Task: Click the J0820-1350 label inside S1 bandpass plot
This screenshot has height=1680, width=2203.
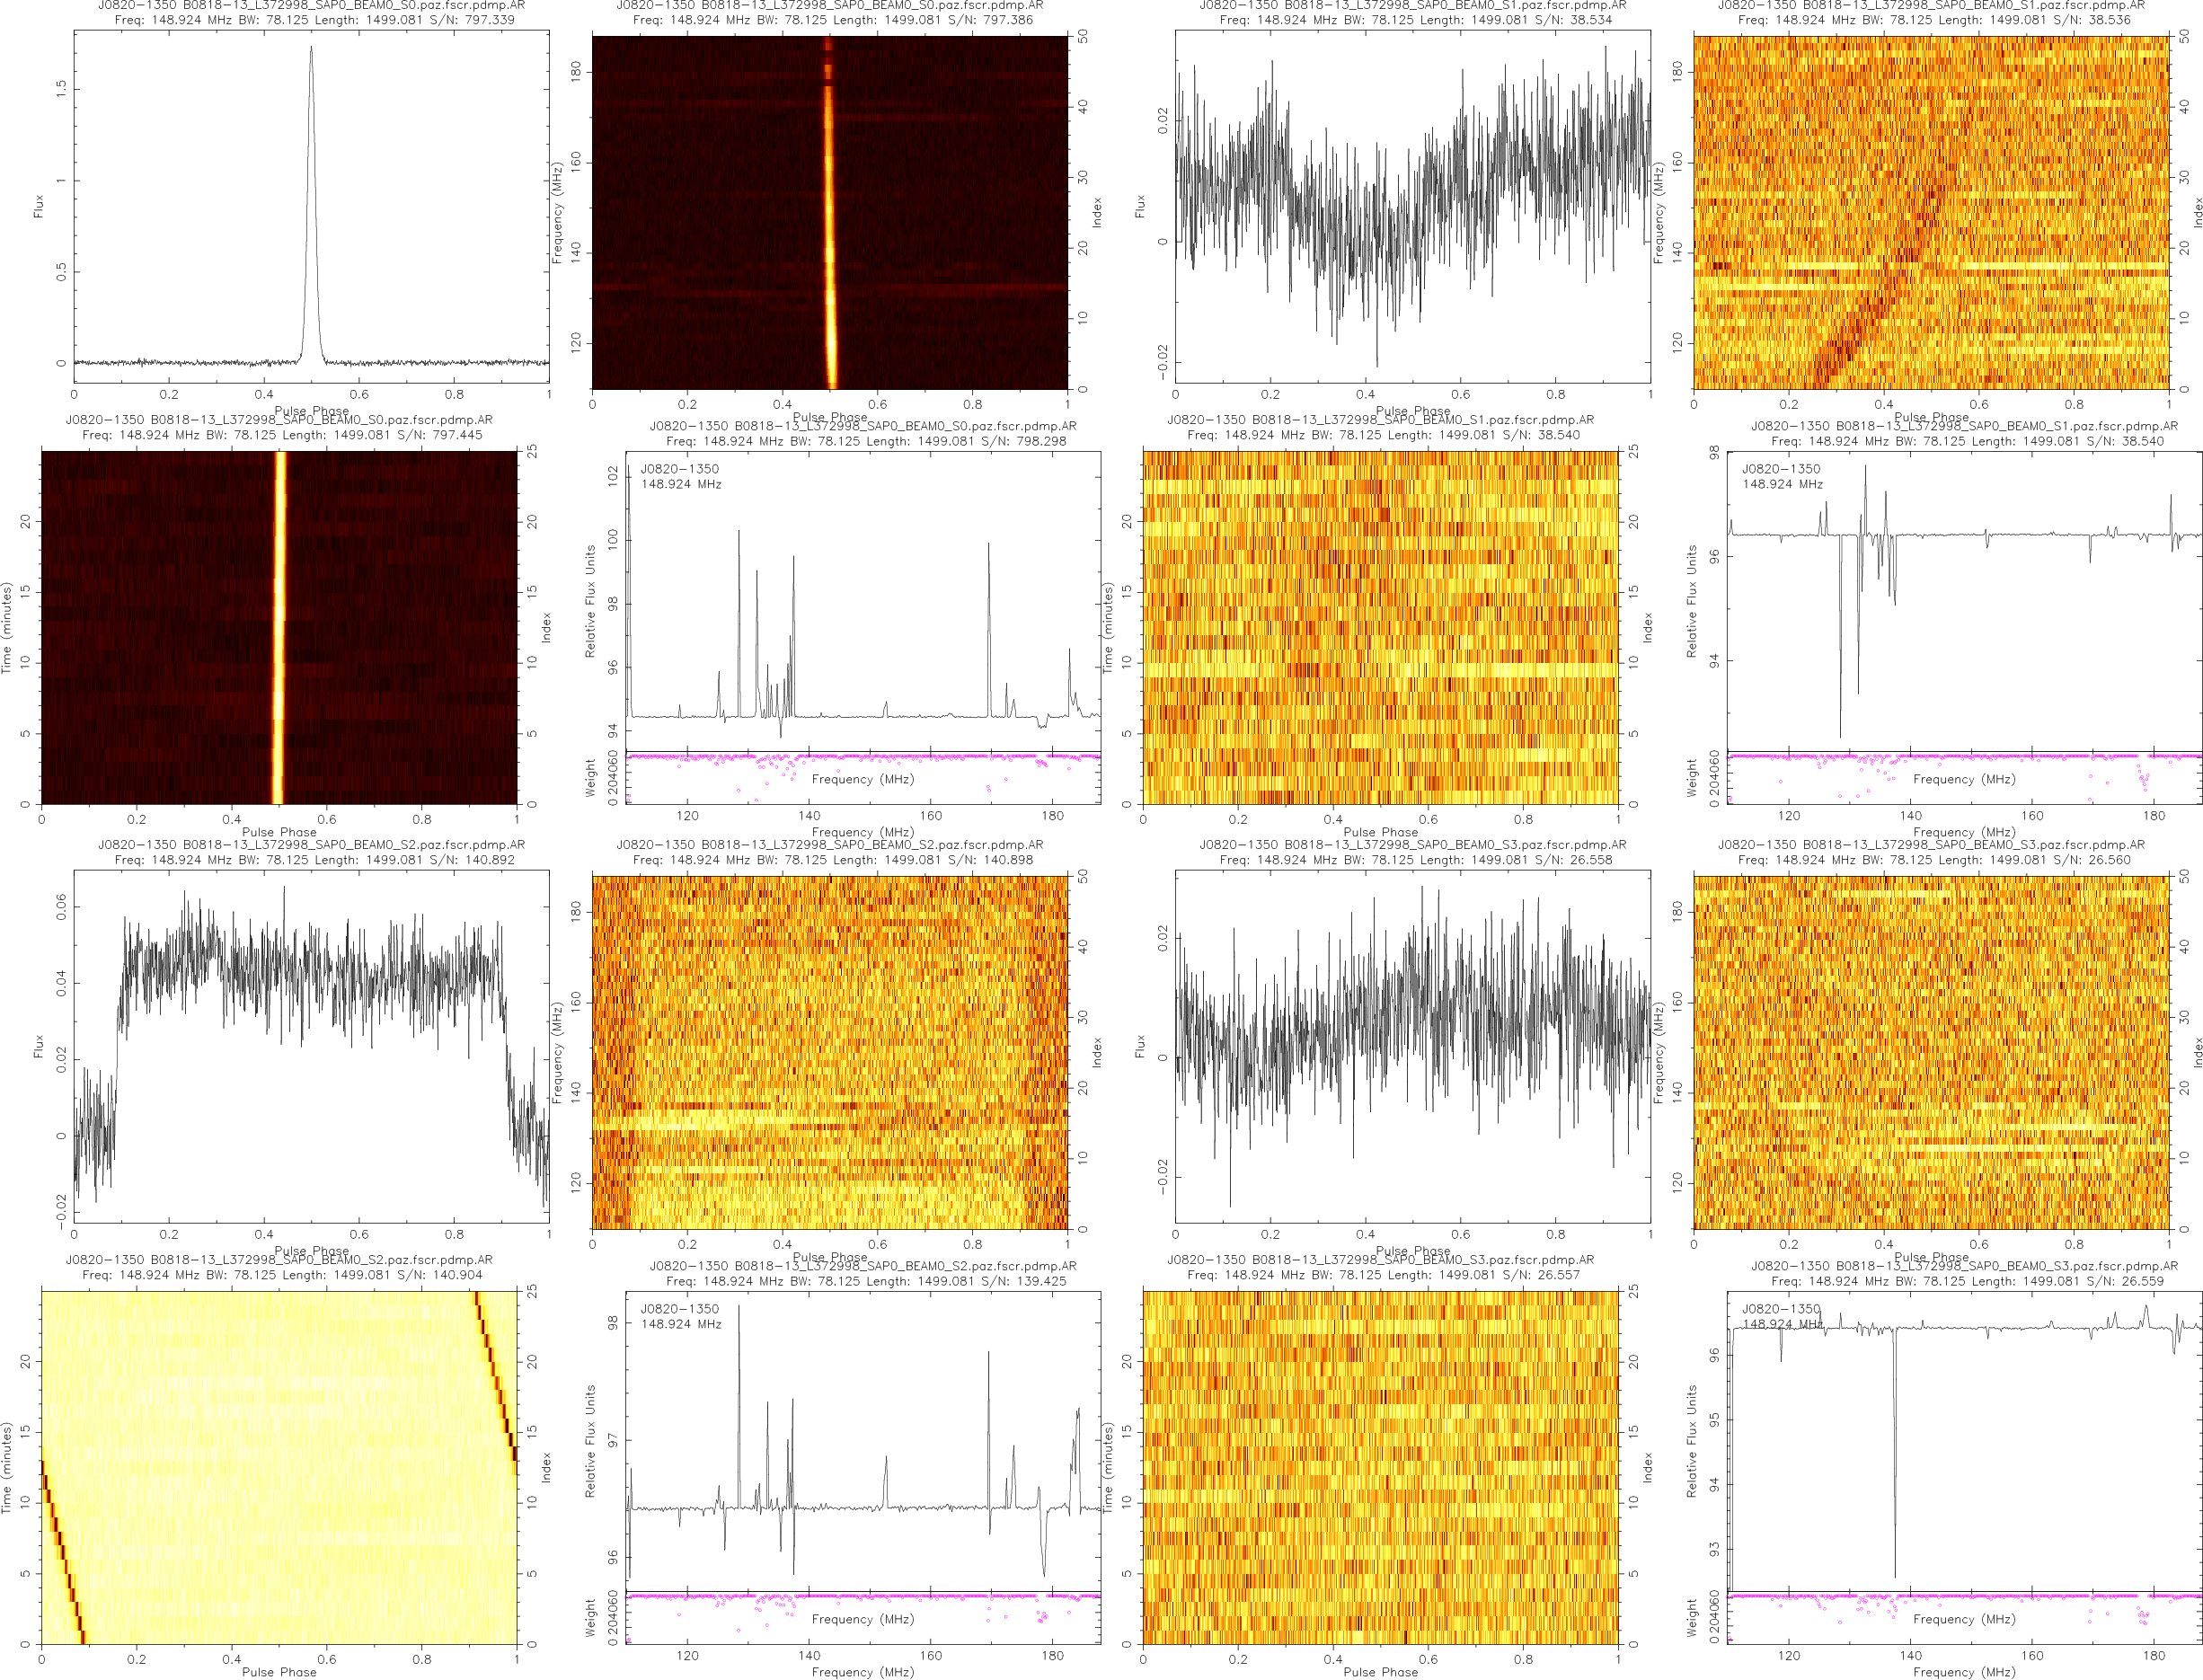Action: click(x=1781, y=468)
